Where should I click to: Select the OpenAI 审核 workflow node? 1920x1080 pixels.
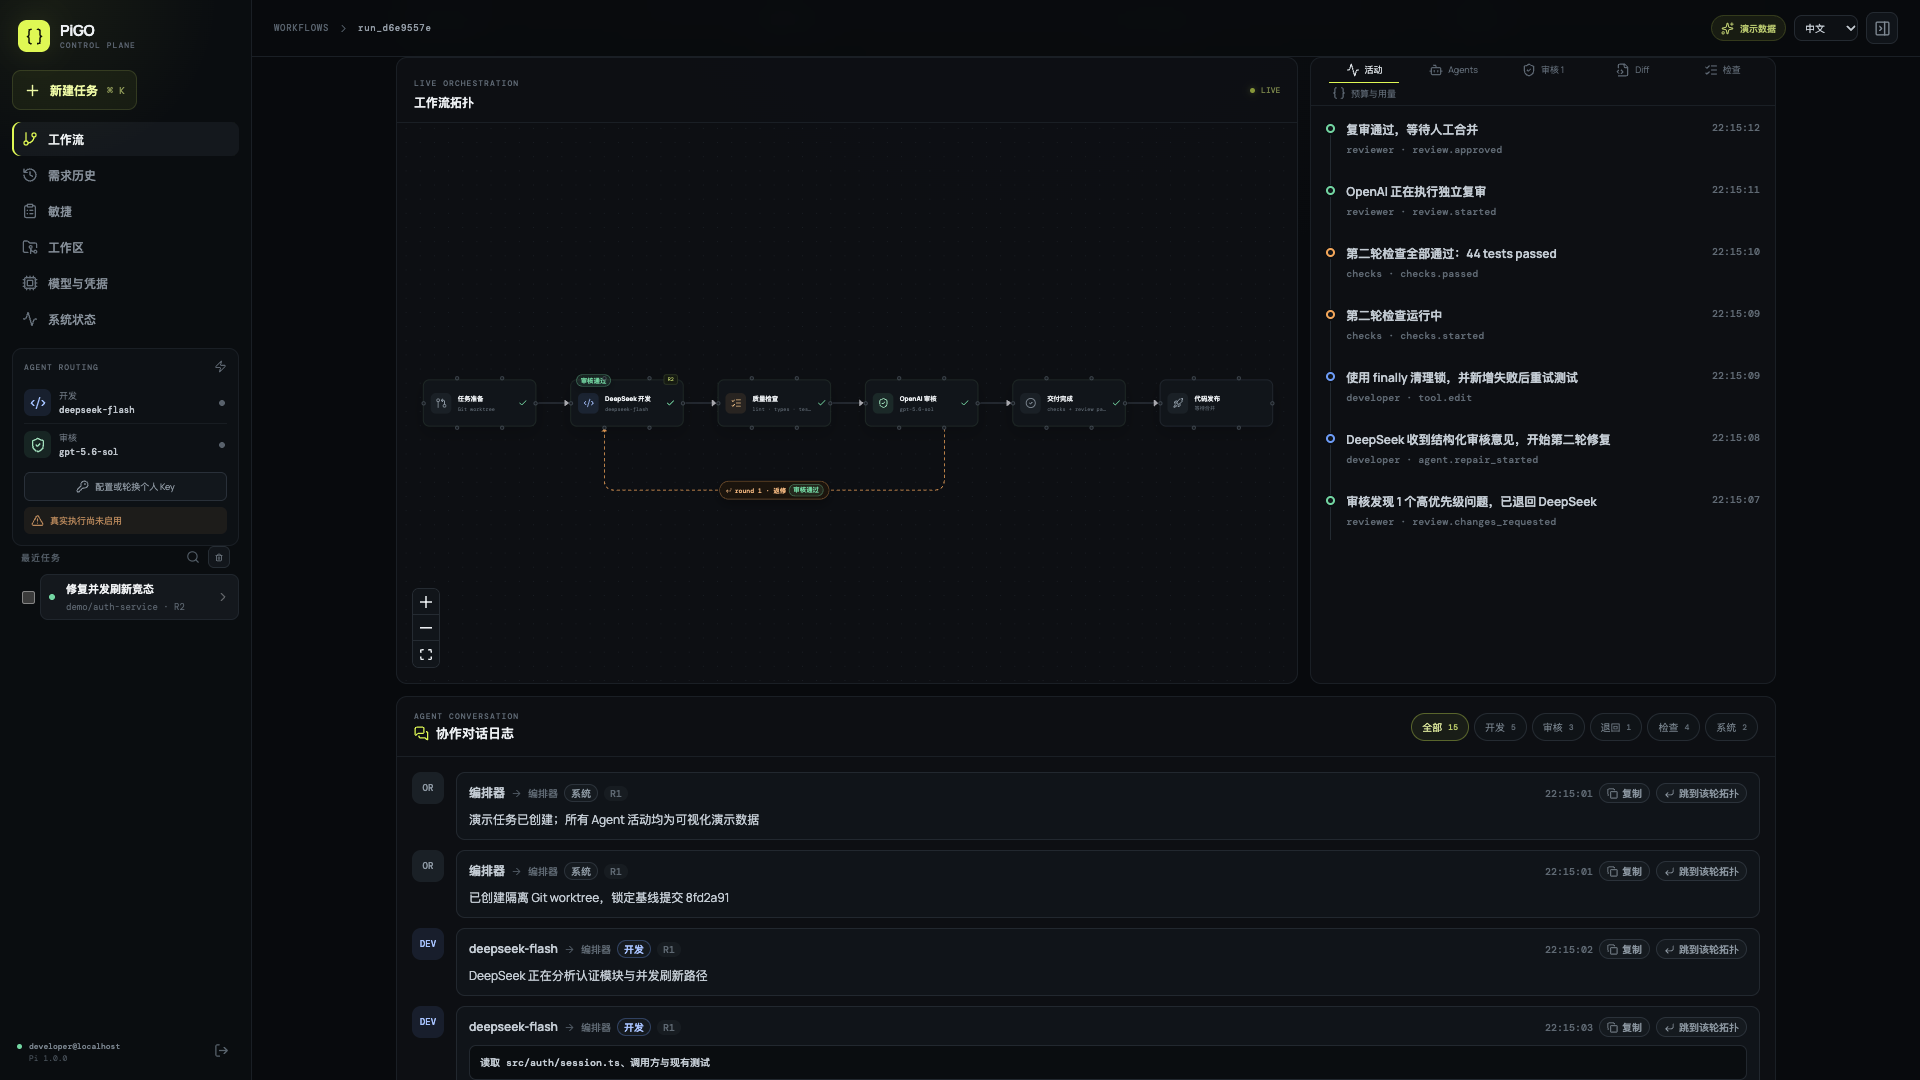pyautogui.click(x=921, y=403)
